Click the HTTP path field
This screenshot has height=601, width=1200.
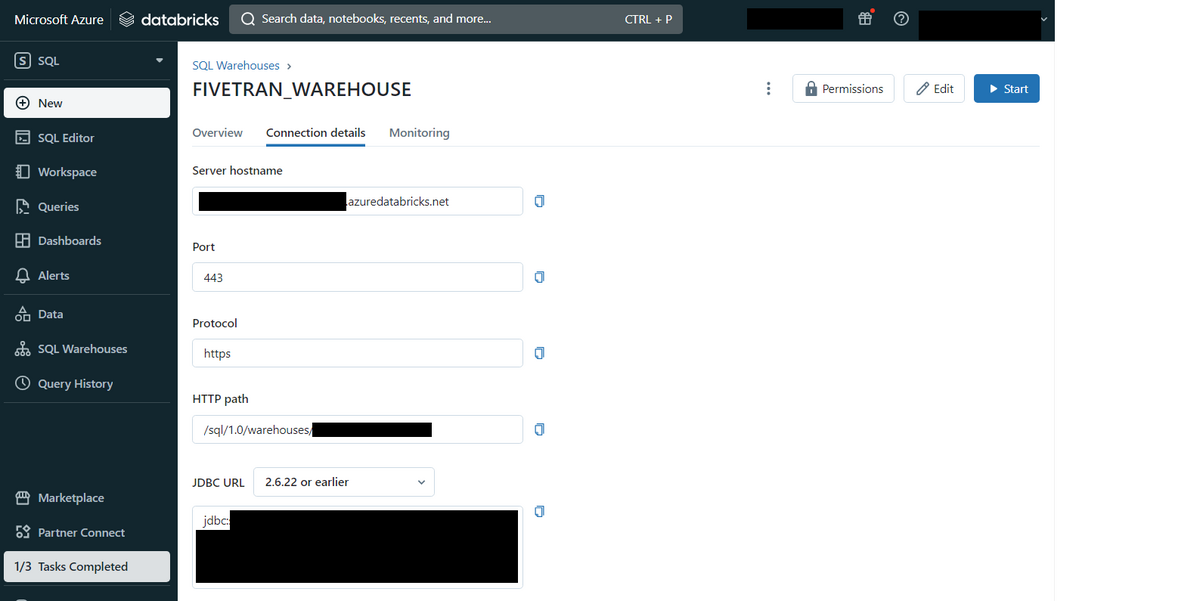click(x=357, y=429)
